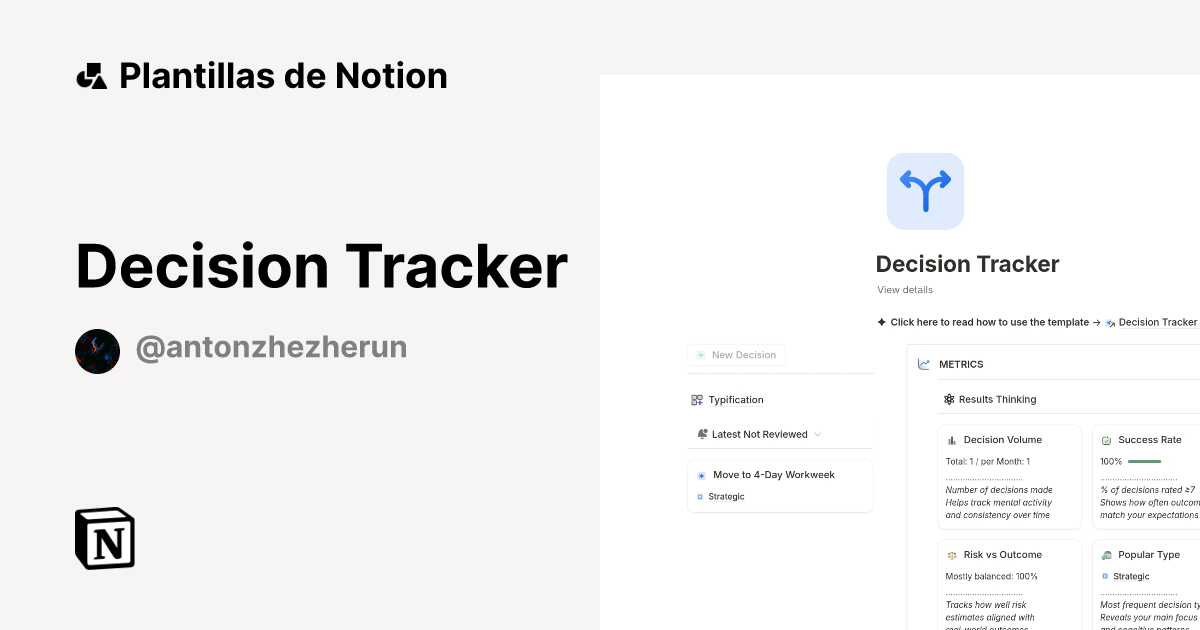Click the calendar-check icon beside Success Rate

[x=1106, y=439]
